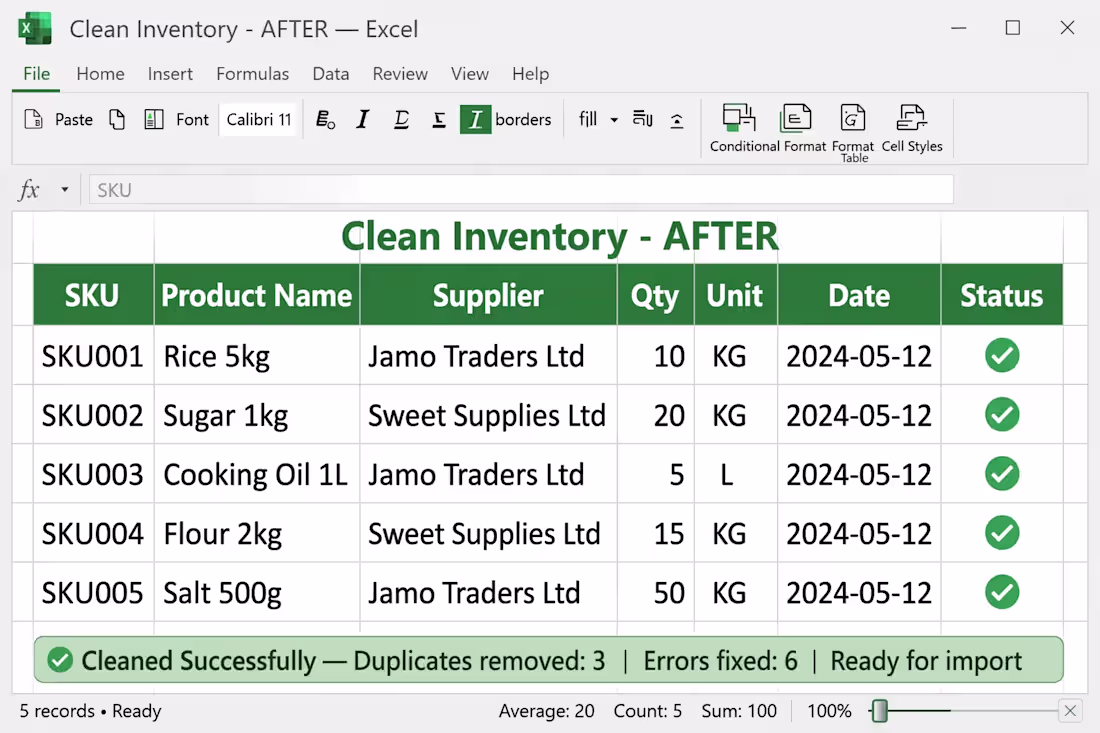Select the cell Cooking Oil 1L
Viewport: 1100px width, 733px height.
click(257, 473)
